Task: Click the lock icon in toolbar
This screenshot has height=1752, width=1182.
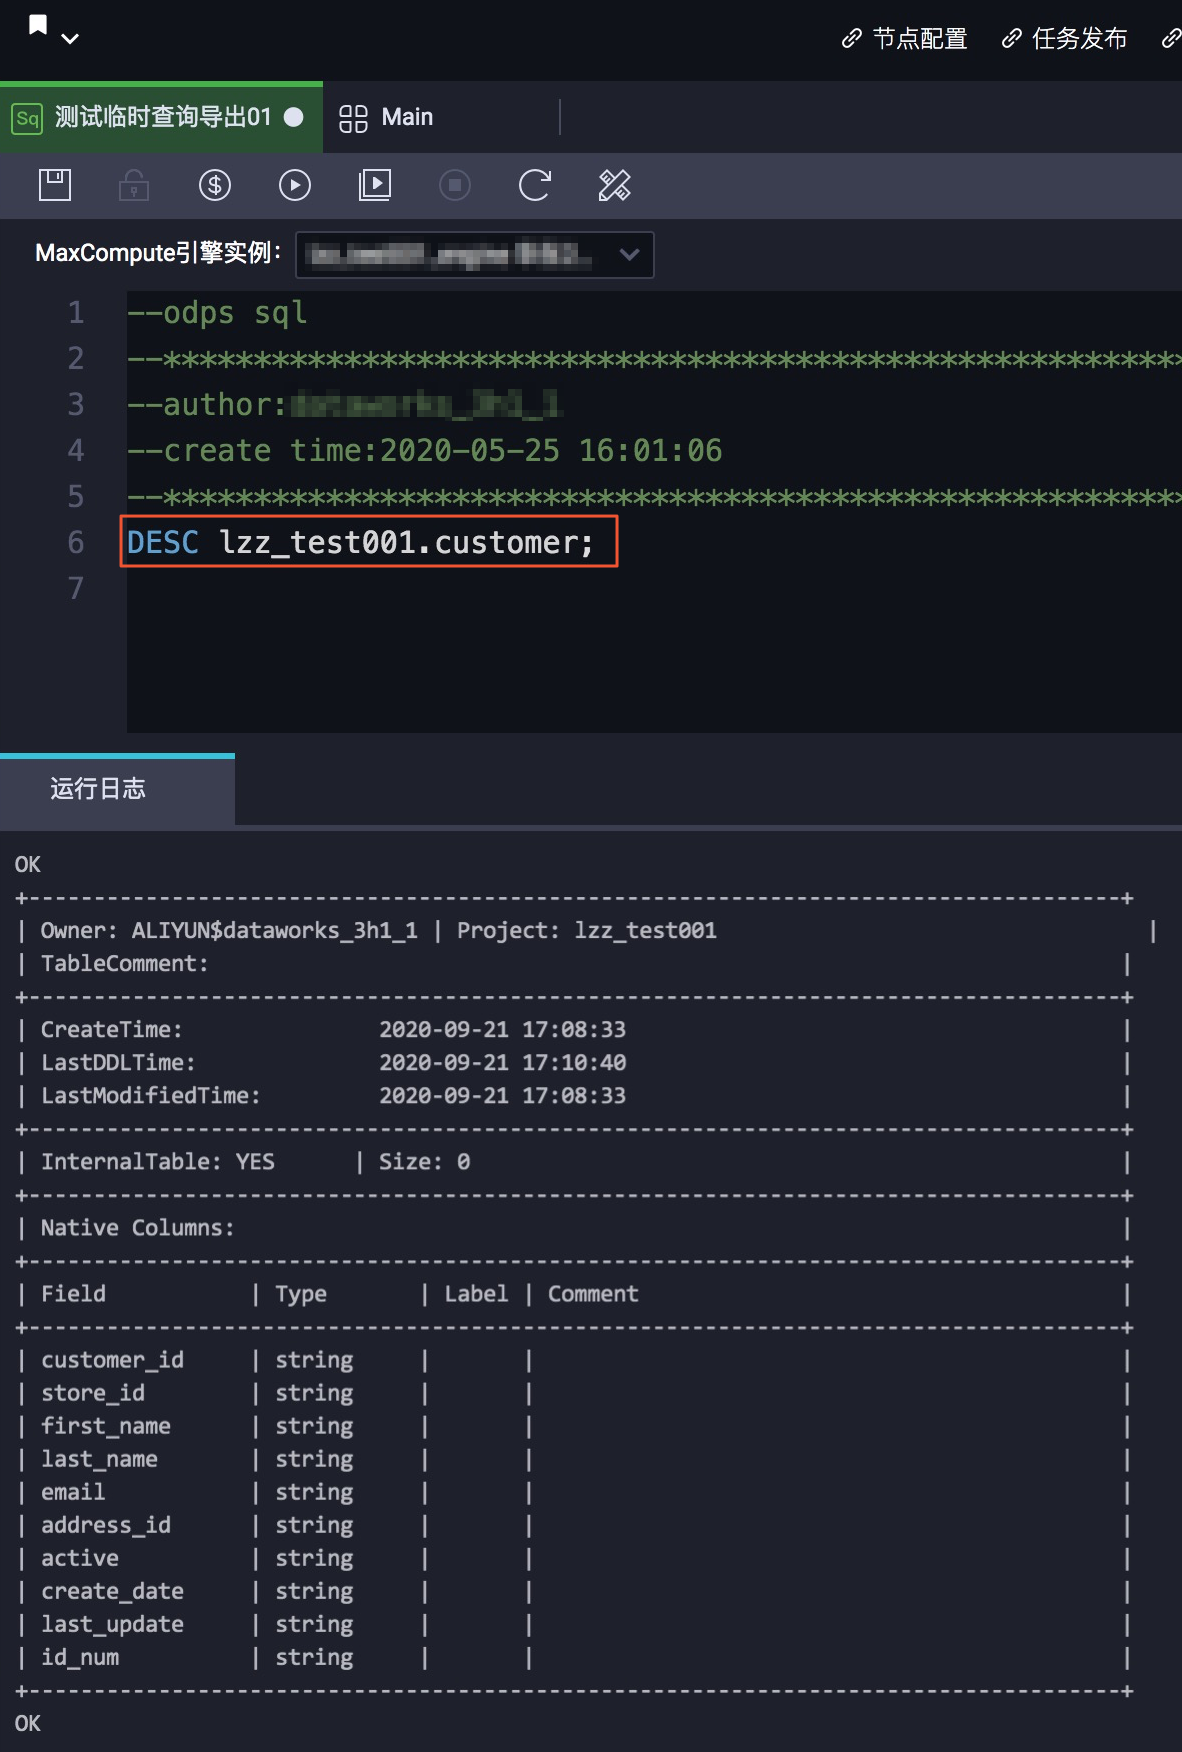Action: tap(134, 185)
